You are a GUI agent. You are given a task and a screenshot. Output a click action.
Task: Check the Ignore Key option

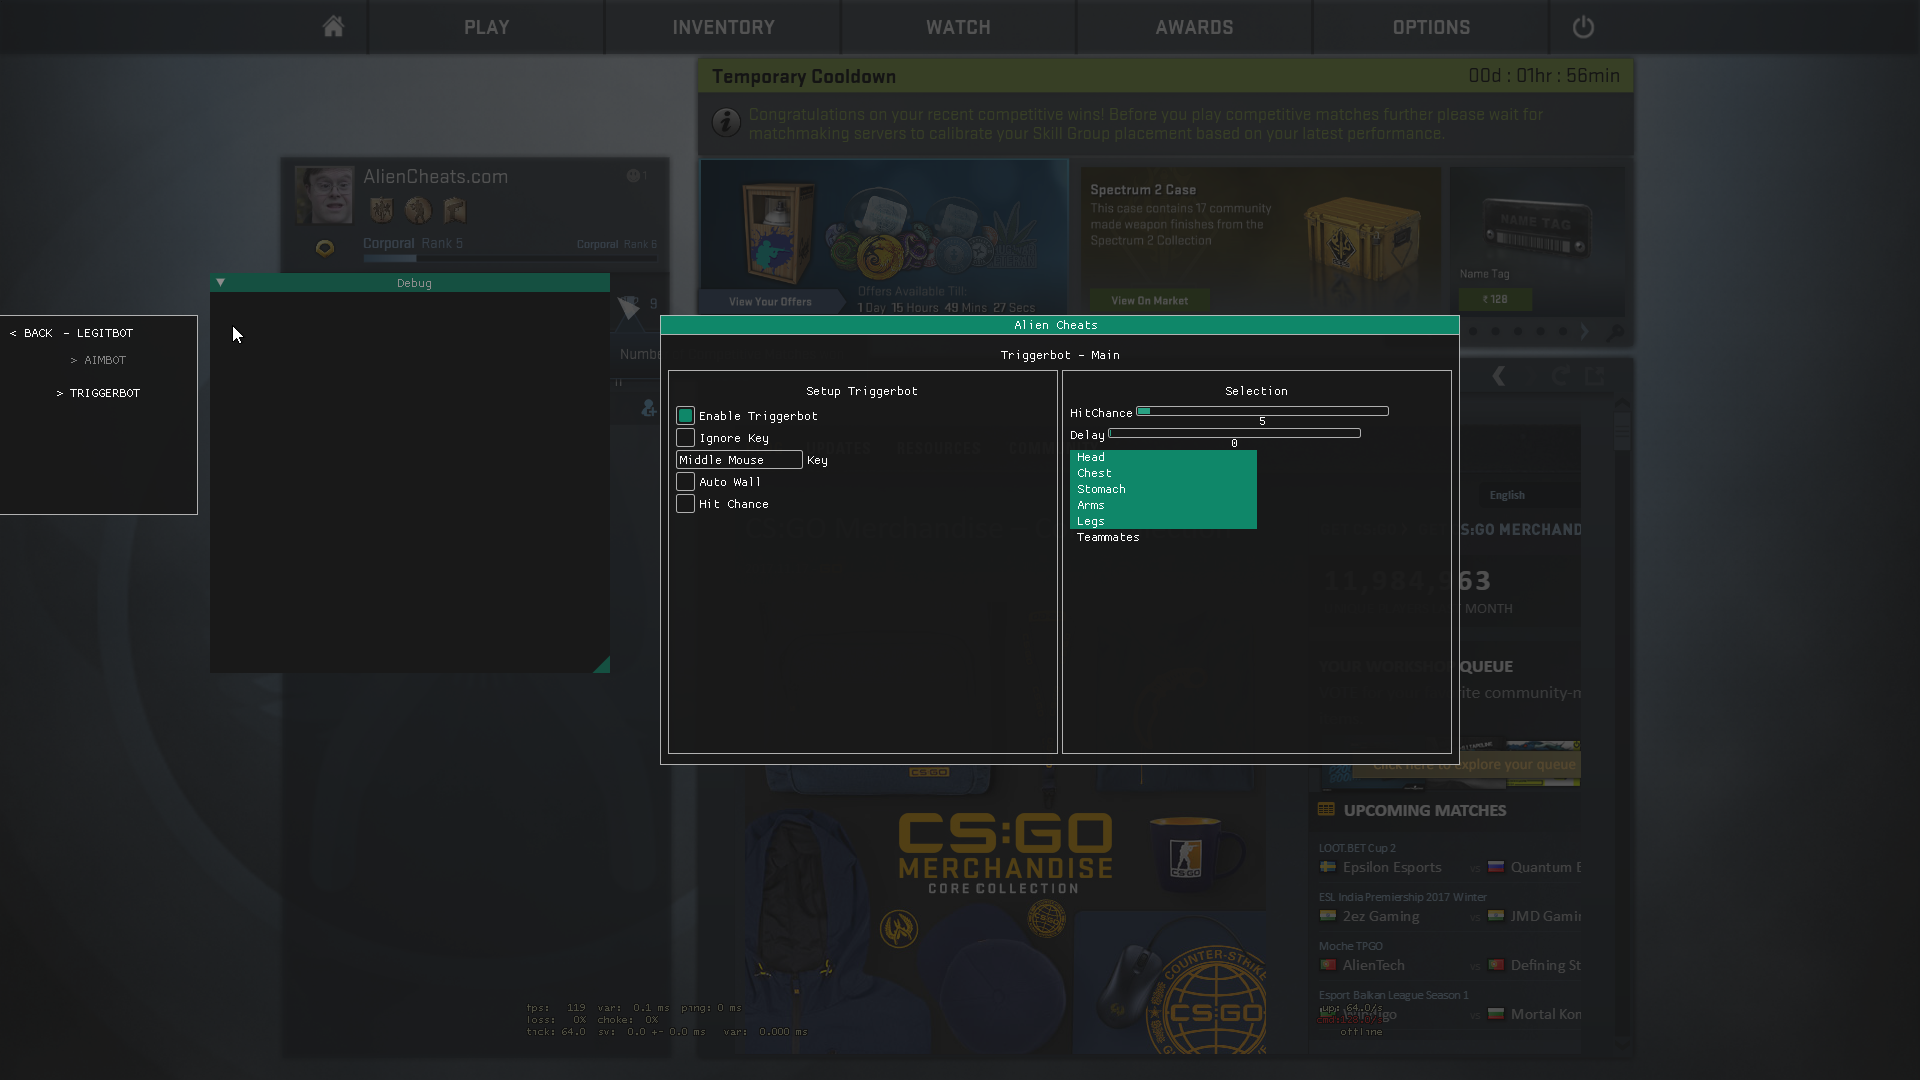click(x=685, y=438)
